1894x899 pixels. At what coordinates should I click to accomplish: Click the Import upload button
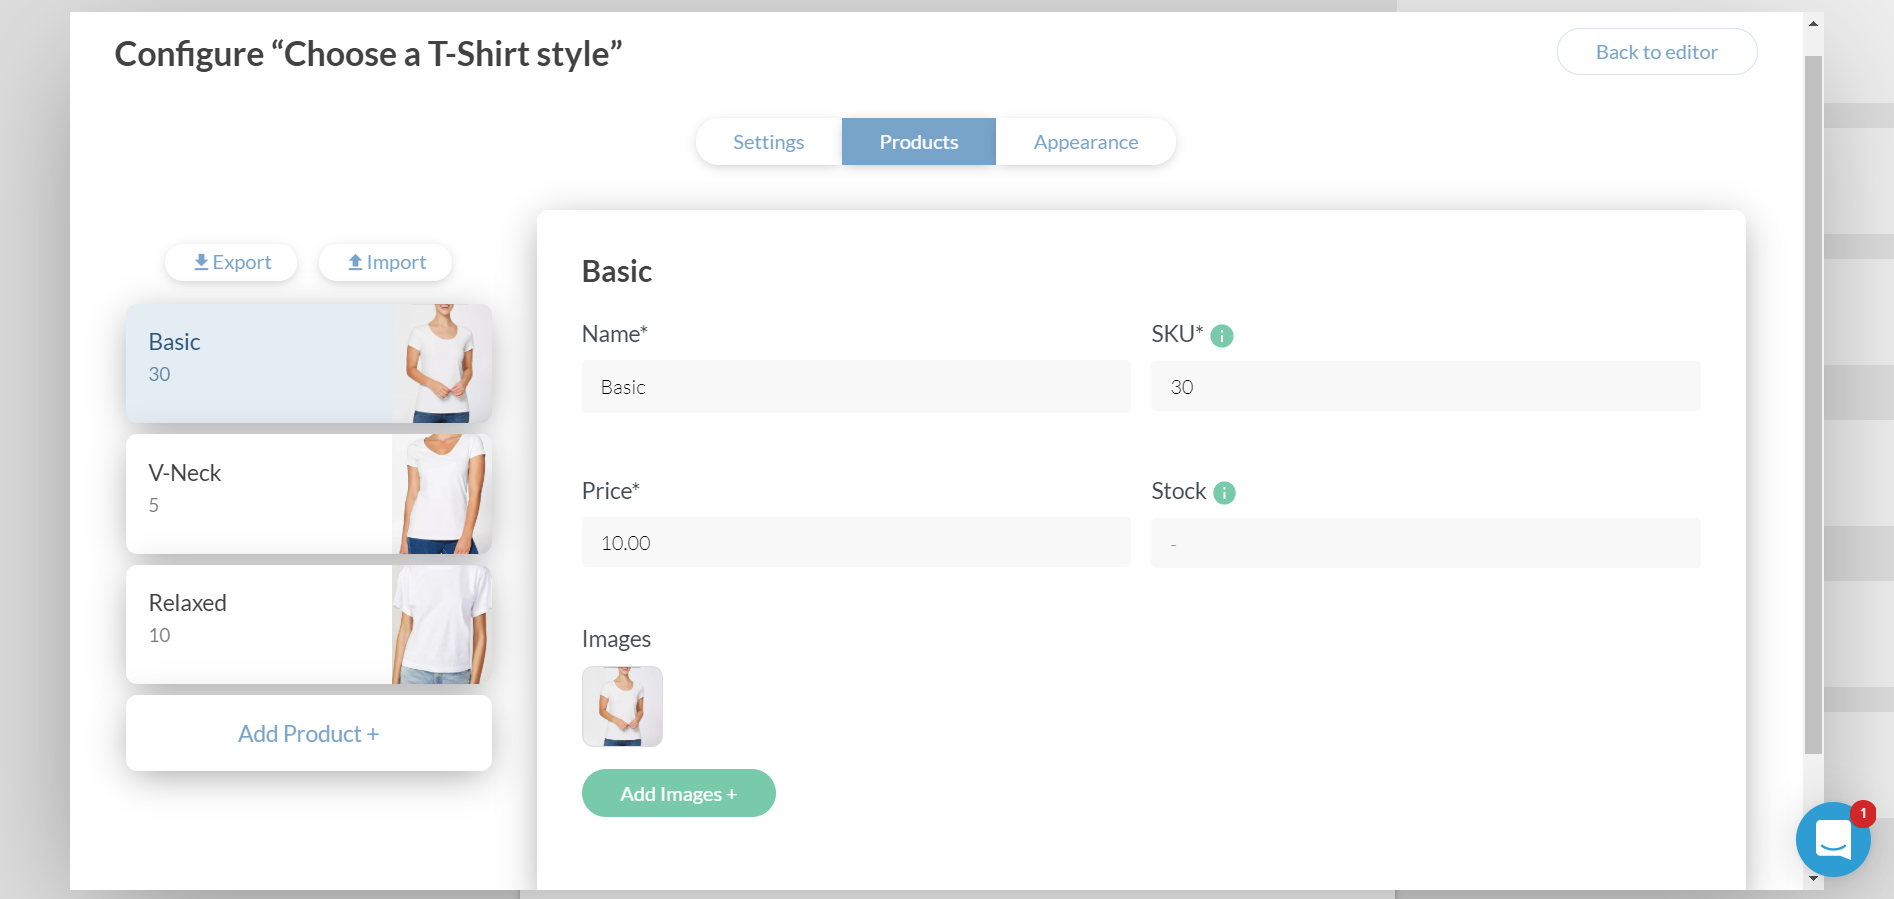[386, 262]
